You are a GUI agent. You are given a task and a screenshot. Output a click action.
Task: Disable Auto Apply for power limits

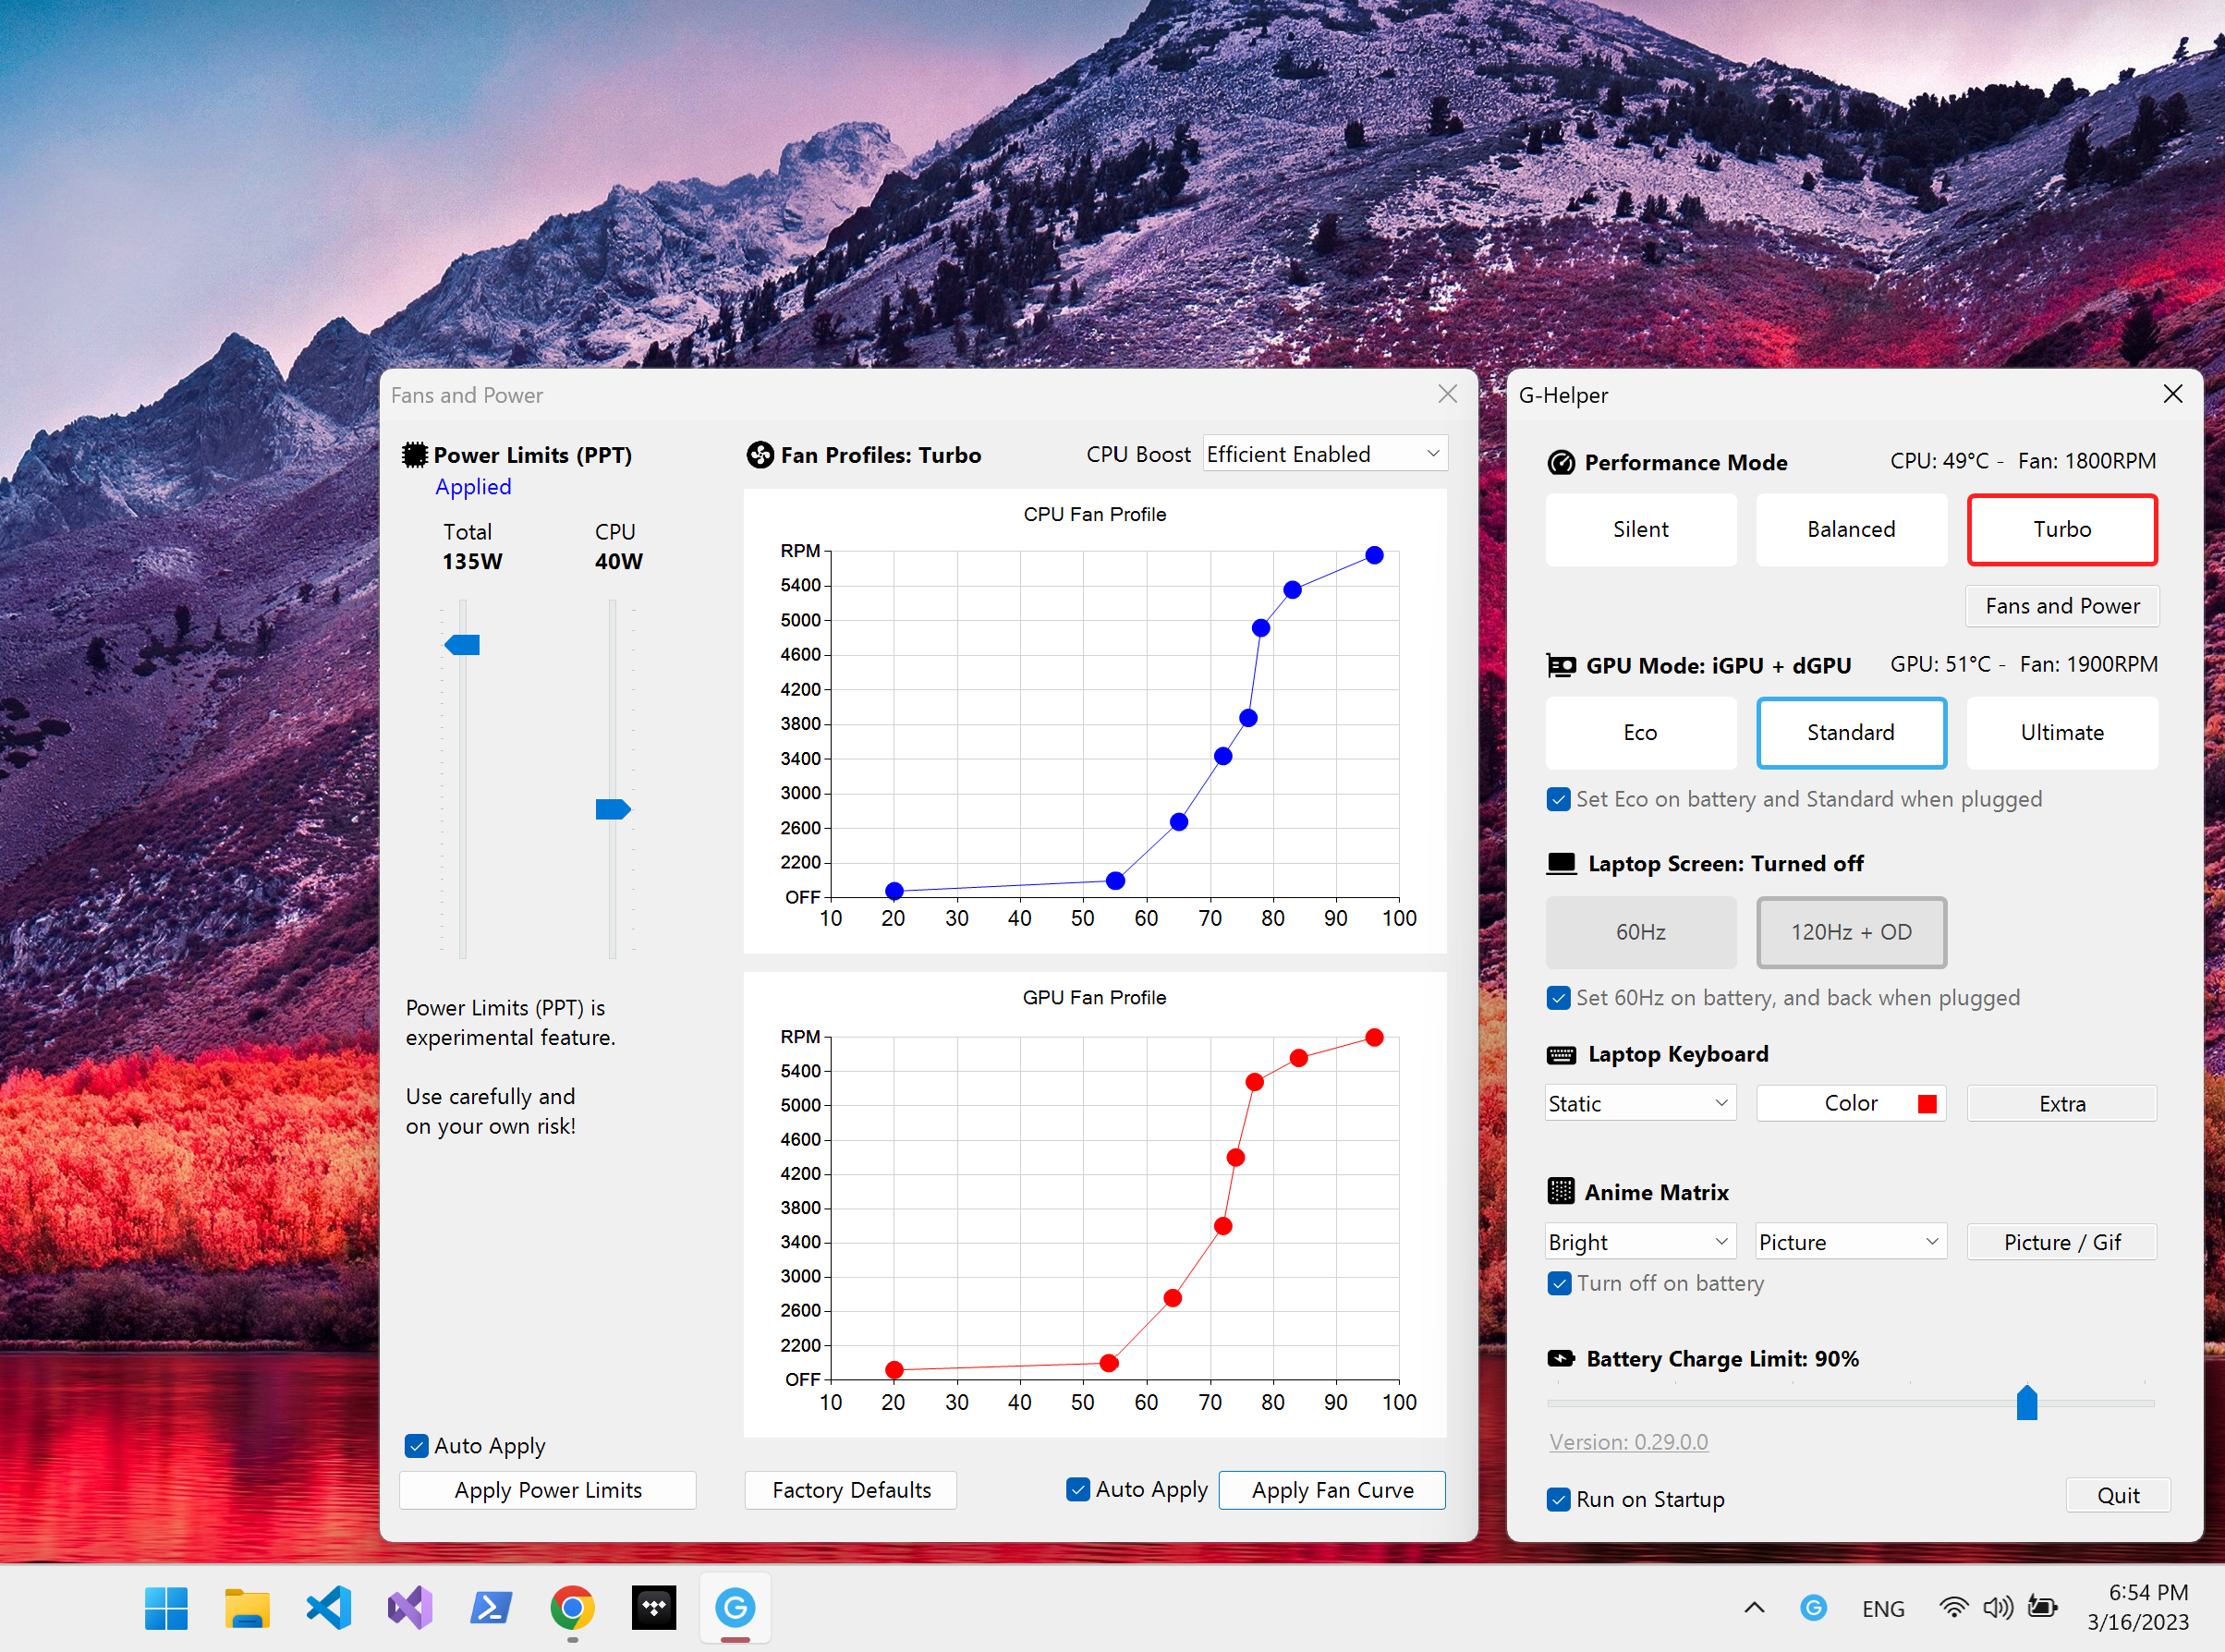point(417,1445)
